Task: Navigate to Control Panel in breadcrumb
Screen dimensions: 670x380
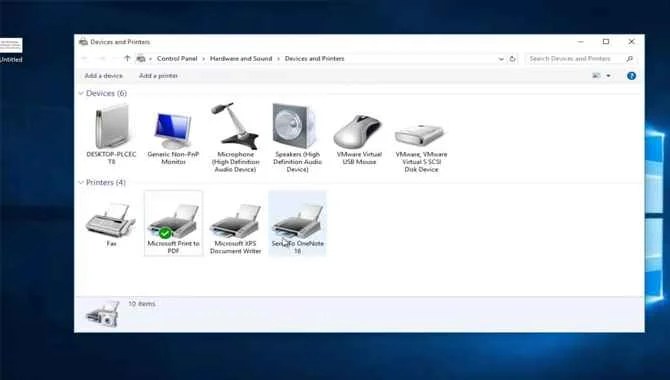Action: (177, 59)
